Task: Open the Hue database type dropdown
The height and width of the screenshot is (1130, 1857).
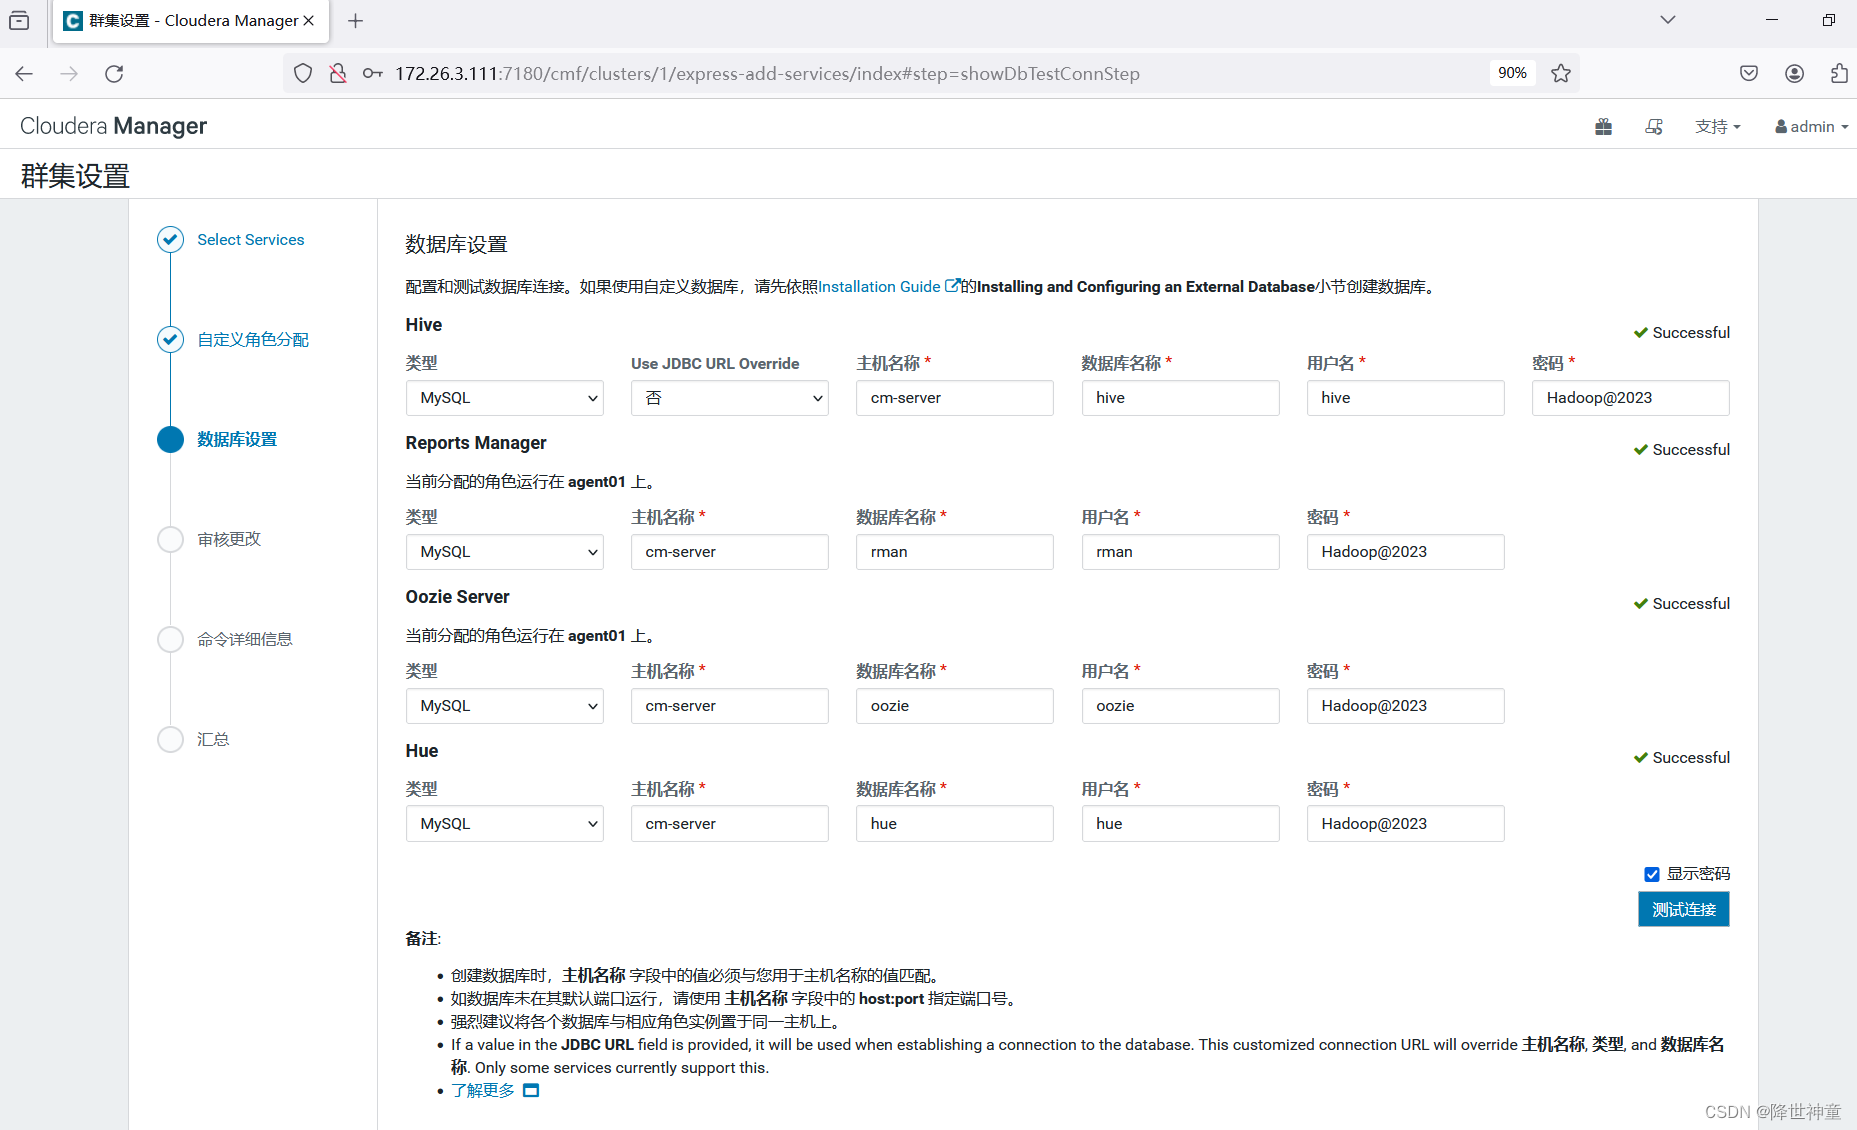Action: (x=505, y=824)
